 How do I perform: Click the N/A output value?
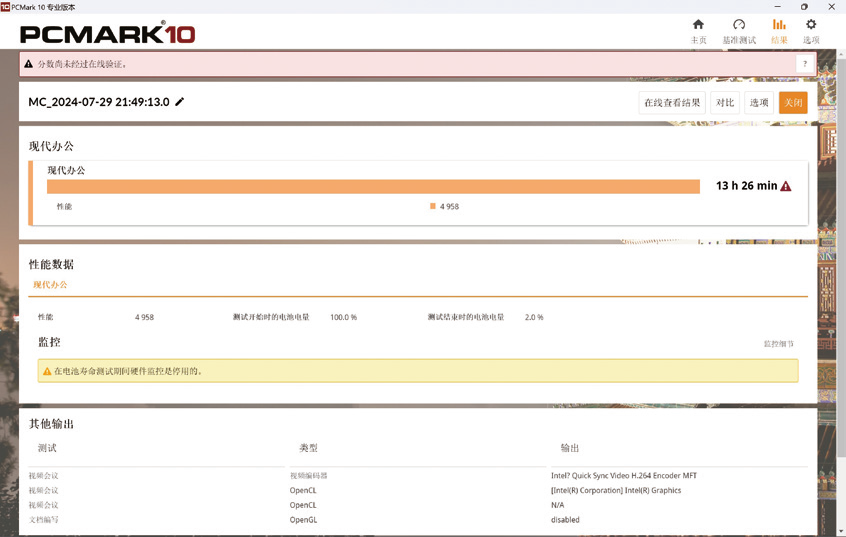557,505
